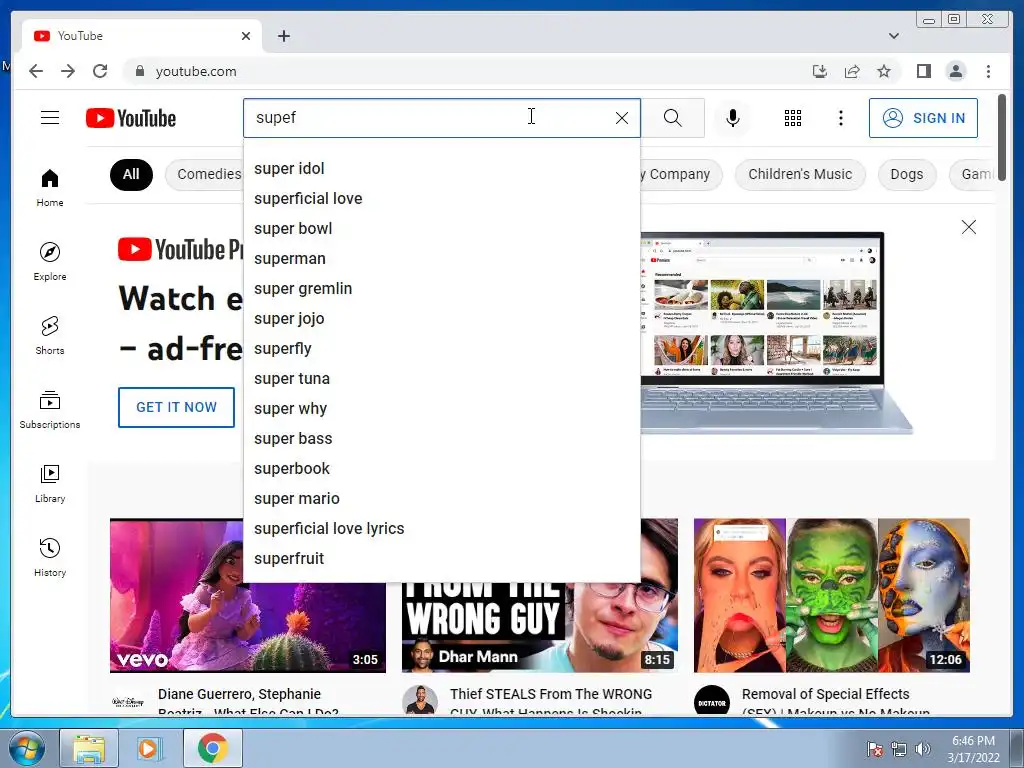Open Library in the sidebar
Image resolution: width=1024 pixels, height=768 pixels.
click(50, 483)
